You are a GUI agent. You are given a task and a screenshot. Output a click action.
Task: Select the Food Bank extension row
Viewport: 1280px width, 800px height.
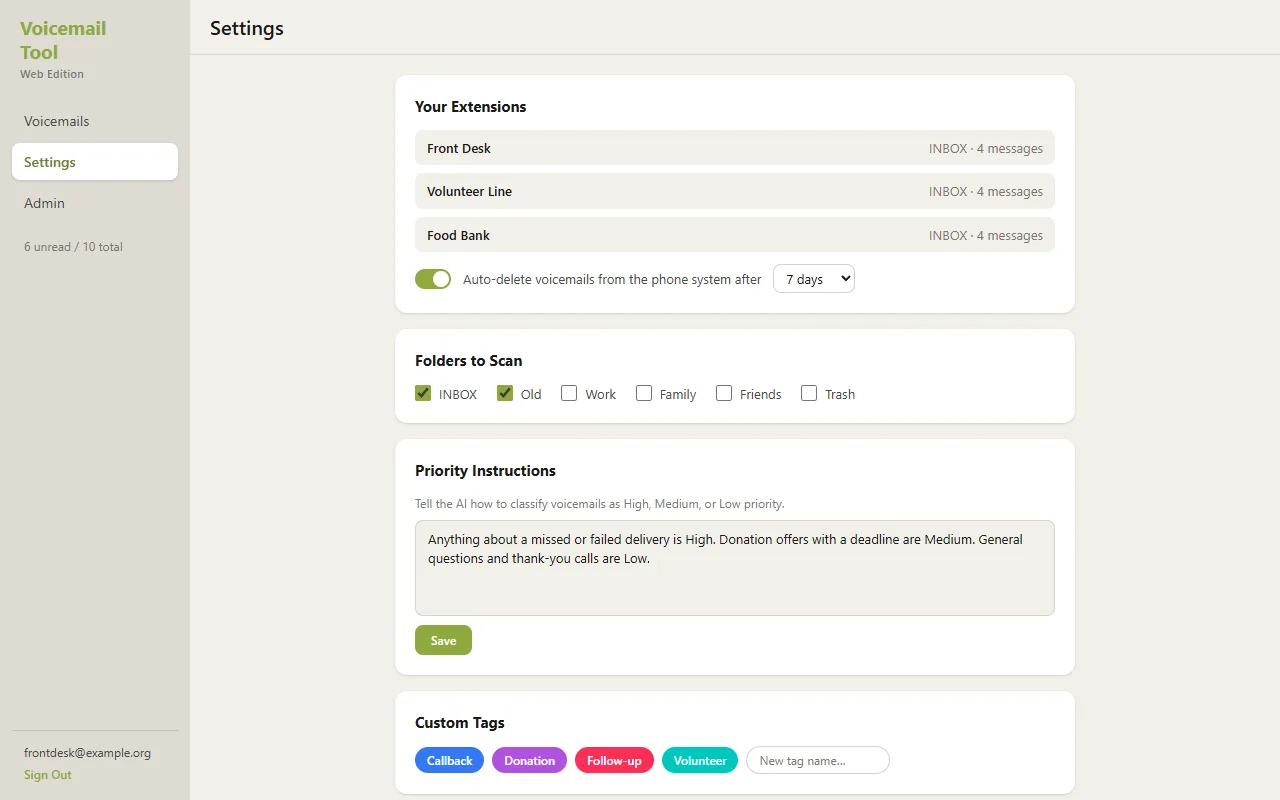(x=735, y=235)
